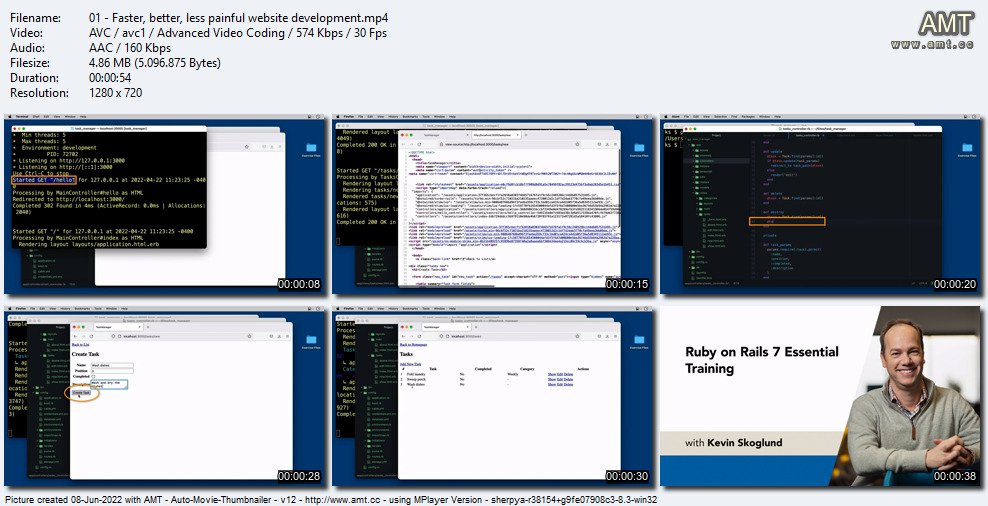Follow Back to Homepage link
Screen dimensions: 988x506
click(413, 345)
